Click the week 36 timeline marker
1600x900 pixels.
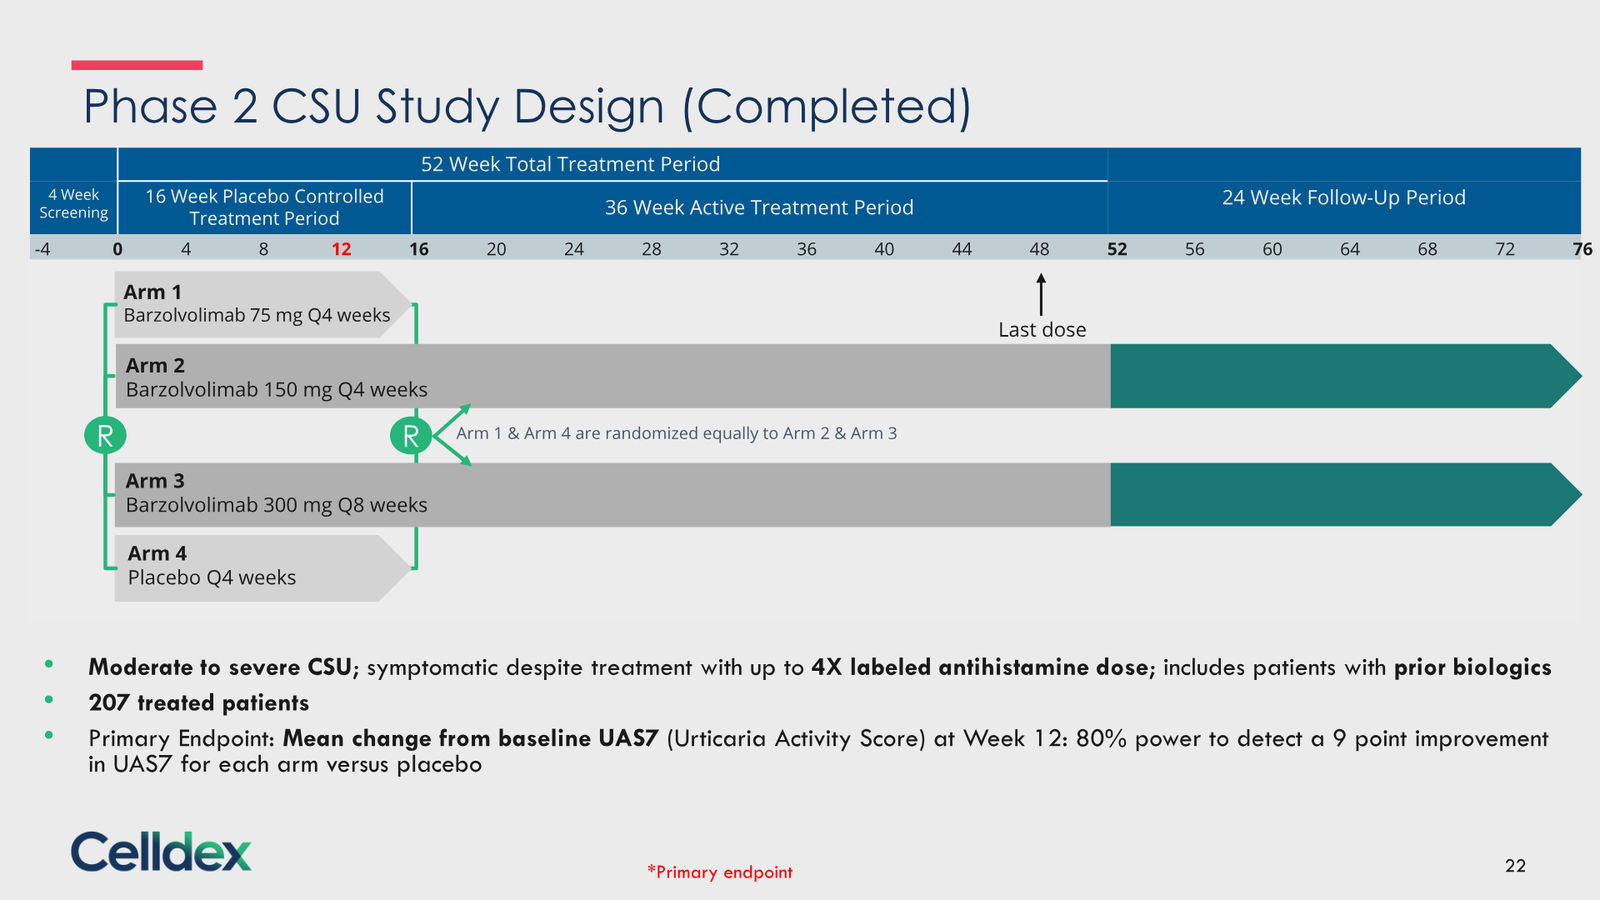pos(807,249)
